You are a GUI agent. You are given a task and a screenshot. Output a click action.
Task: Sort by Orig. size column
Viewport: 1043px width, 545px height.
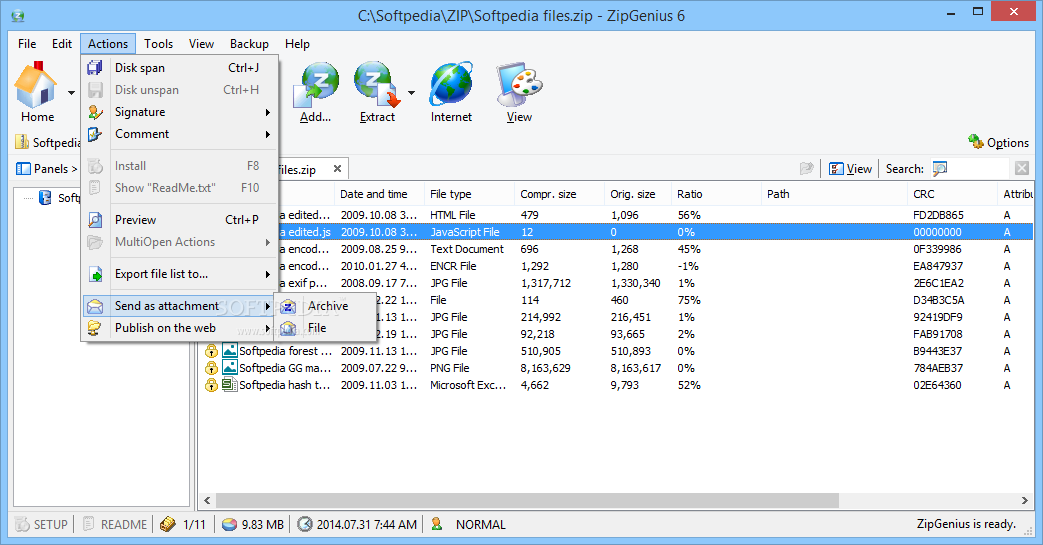637,194
